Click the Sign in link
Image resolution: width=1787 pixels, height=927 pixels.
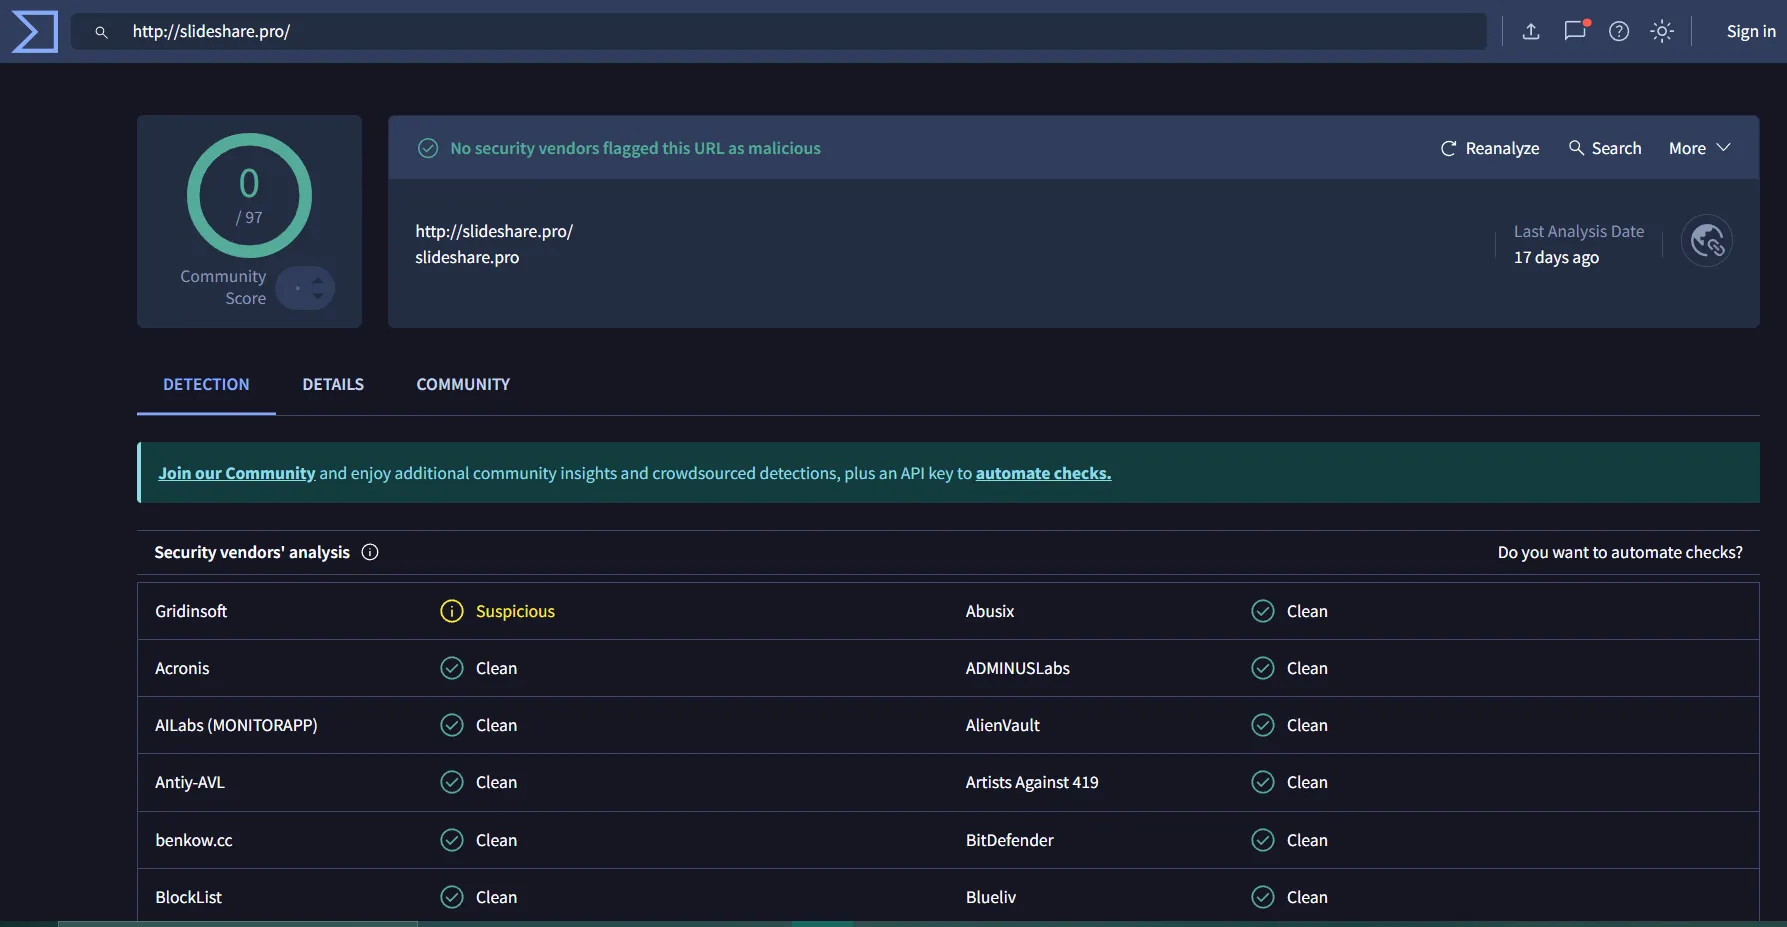pos(1751,32)
